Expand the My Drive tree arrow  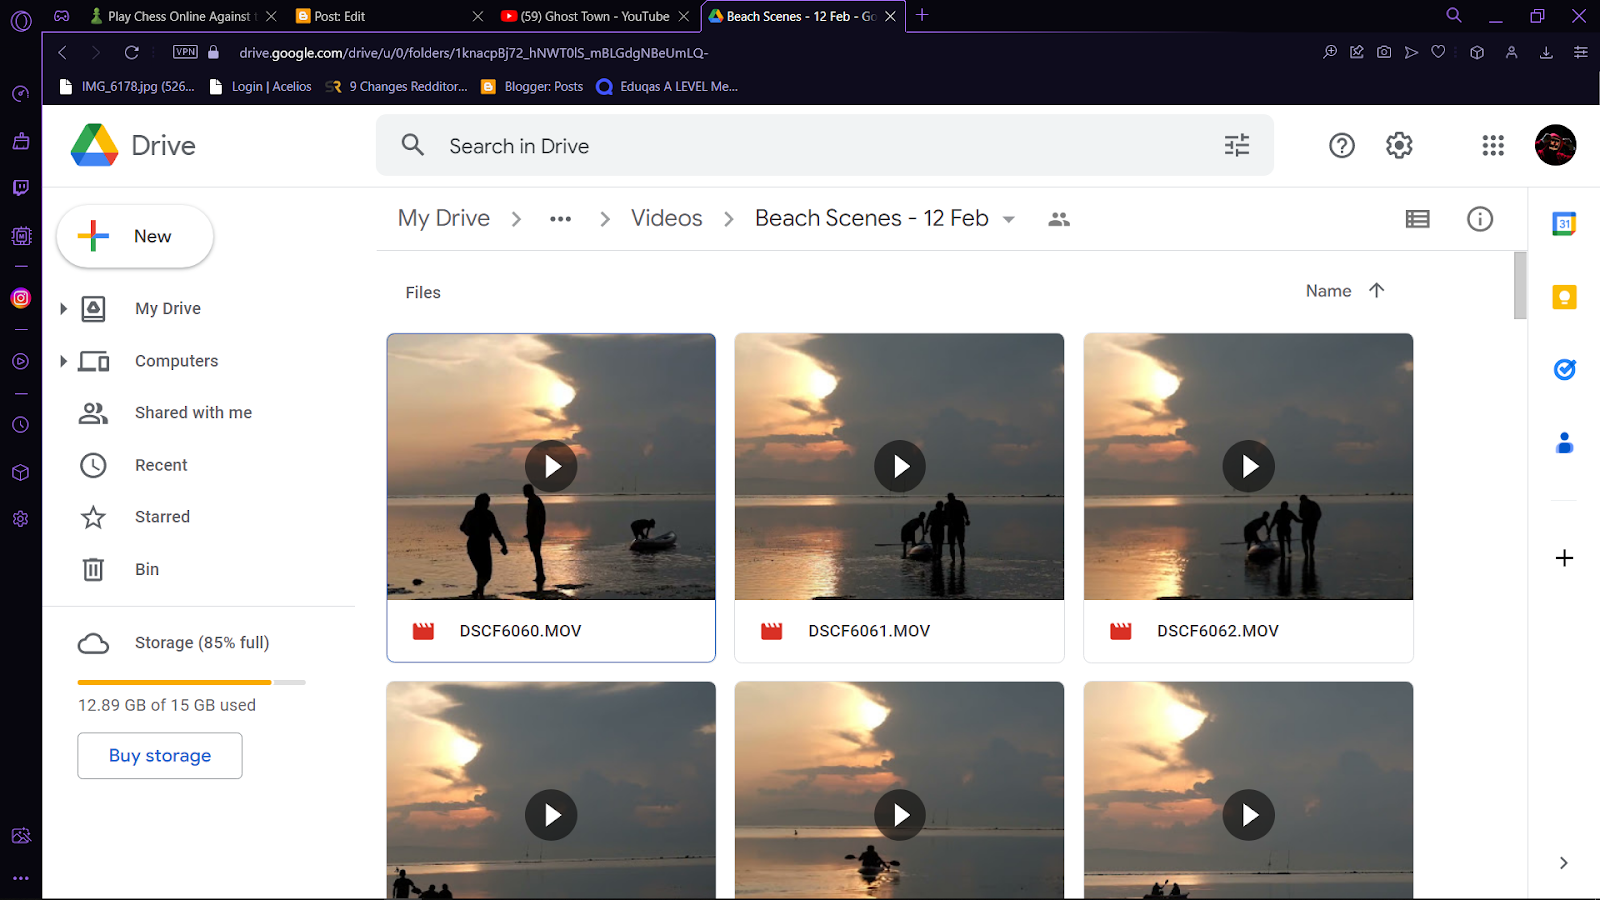coord(63,309)
